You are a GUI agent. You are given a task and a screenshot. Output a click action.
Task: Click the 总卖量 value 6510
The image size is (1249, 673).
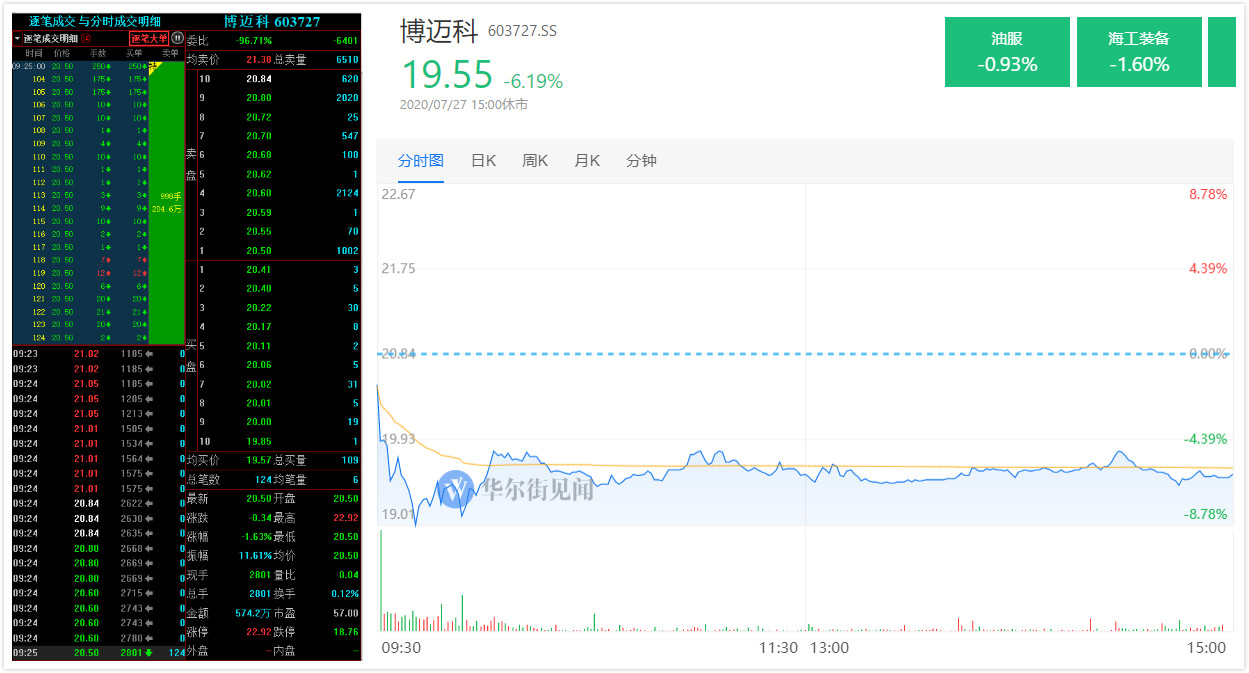(x=347, y=59)
